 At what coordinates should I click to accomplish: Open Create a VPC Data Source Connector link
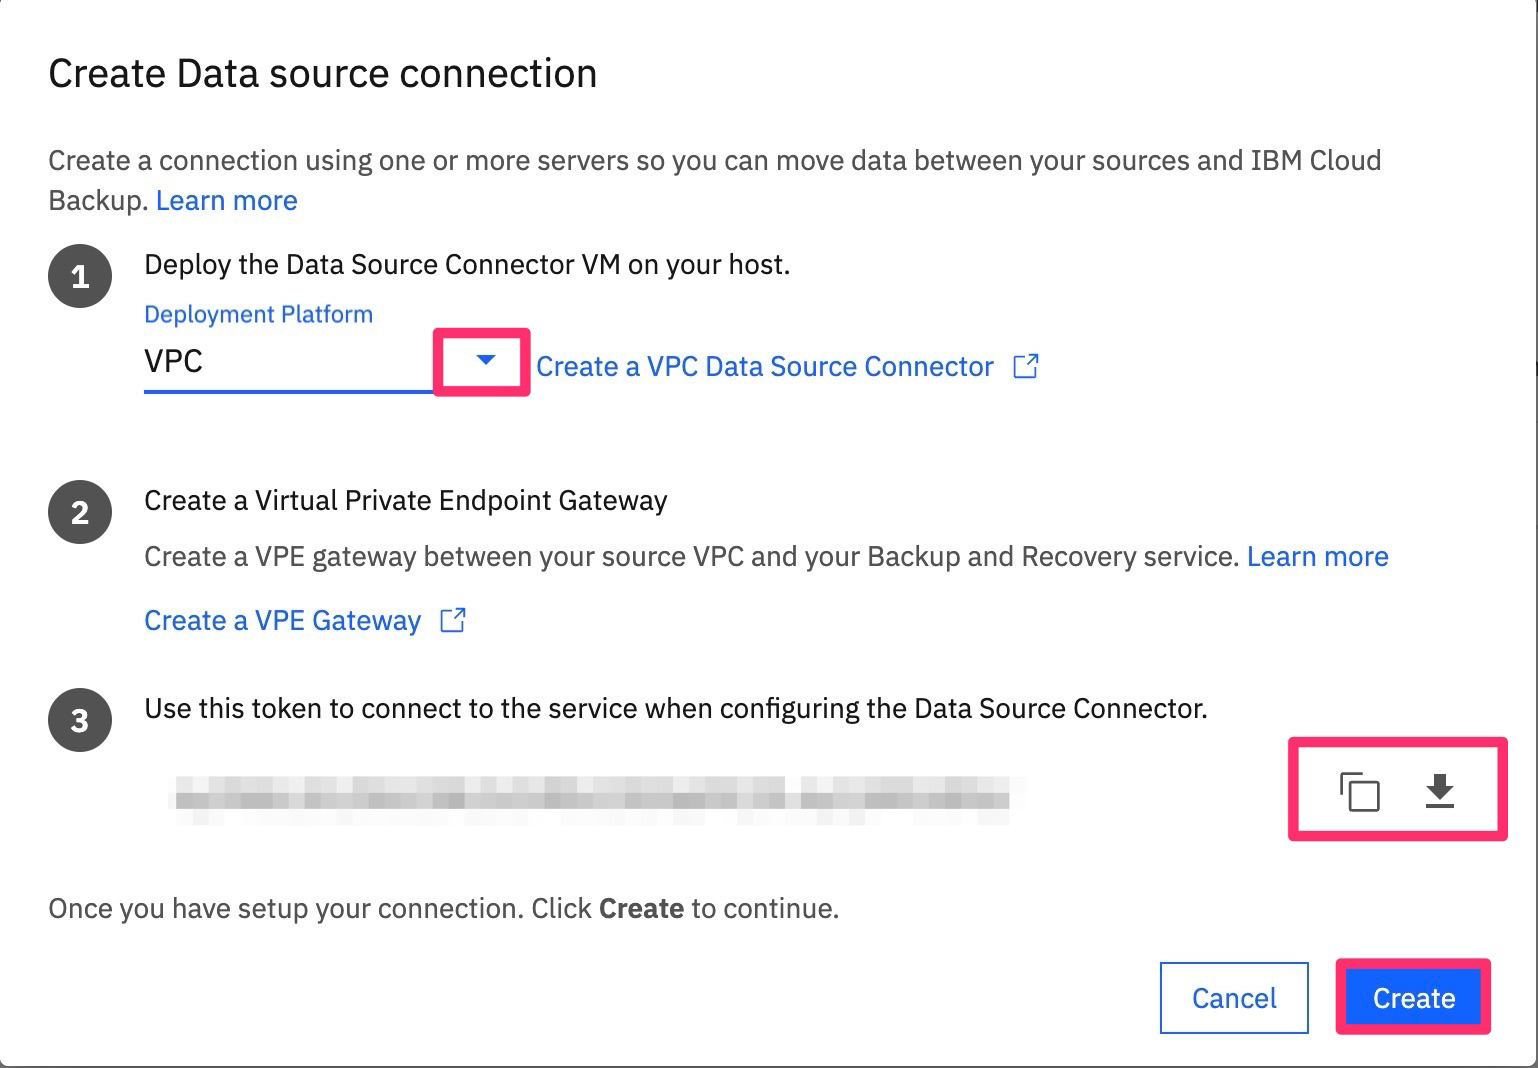(764, 366)
